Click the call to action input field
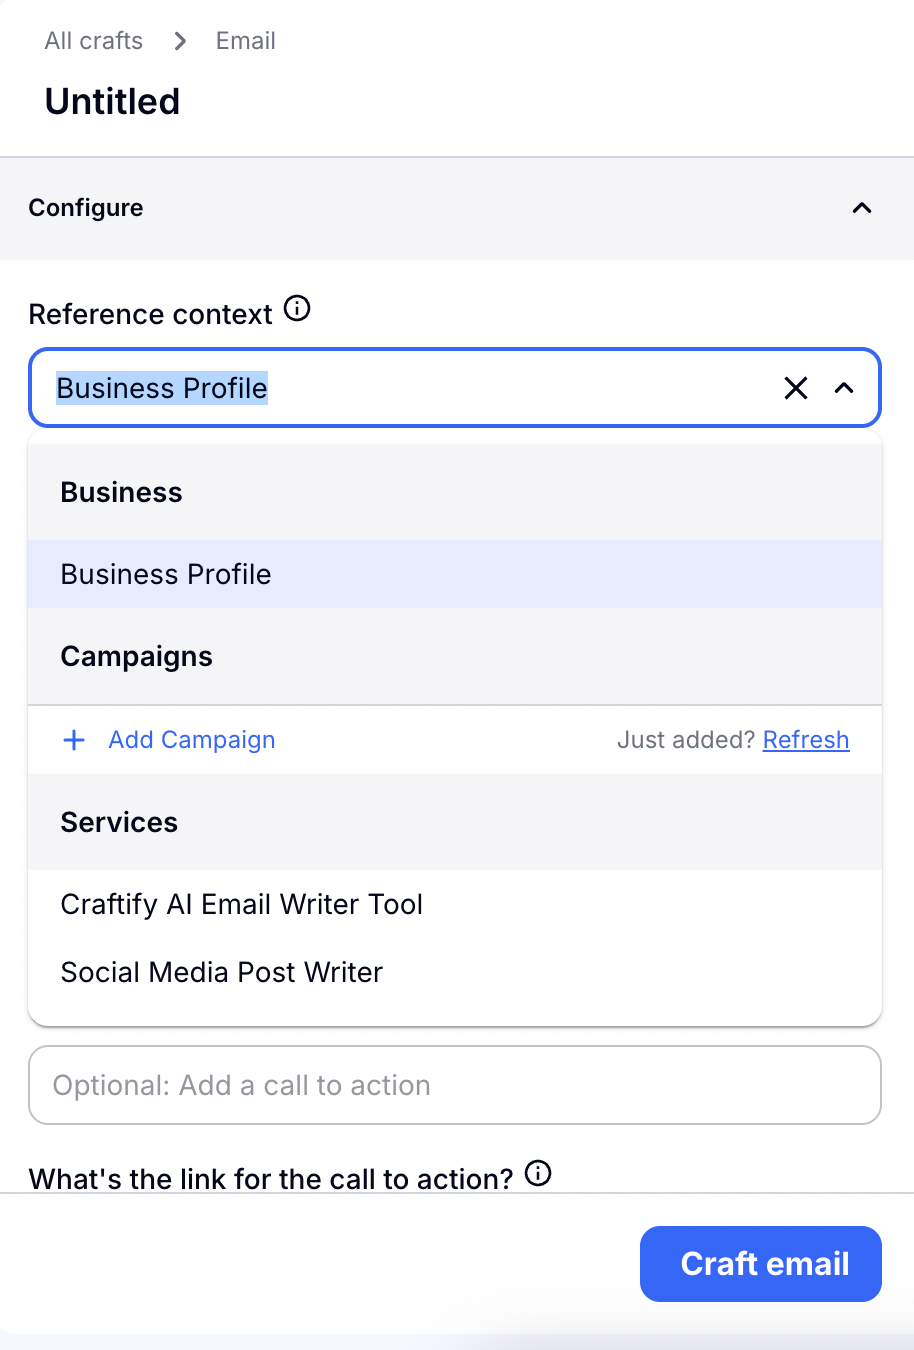Screen dimensions: 914x1350 click(455, 1085)
